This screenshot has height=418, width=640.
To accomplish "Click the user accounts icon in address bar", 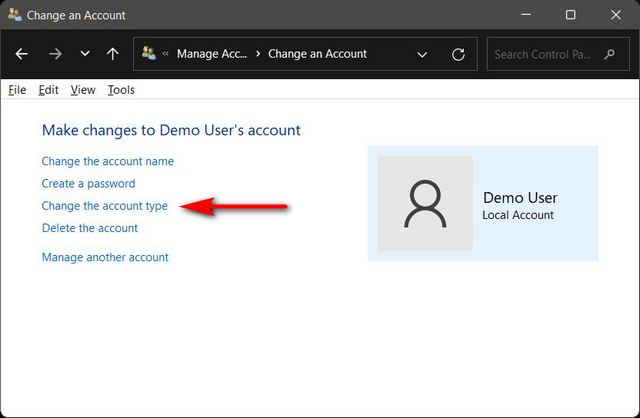I will pyautogui.click(x=149, y=54).
